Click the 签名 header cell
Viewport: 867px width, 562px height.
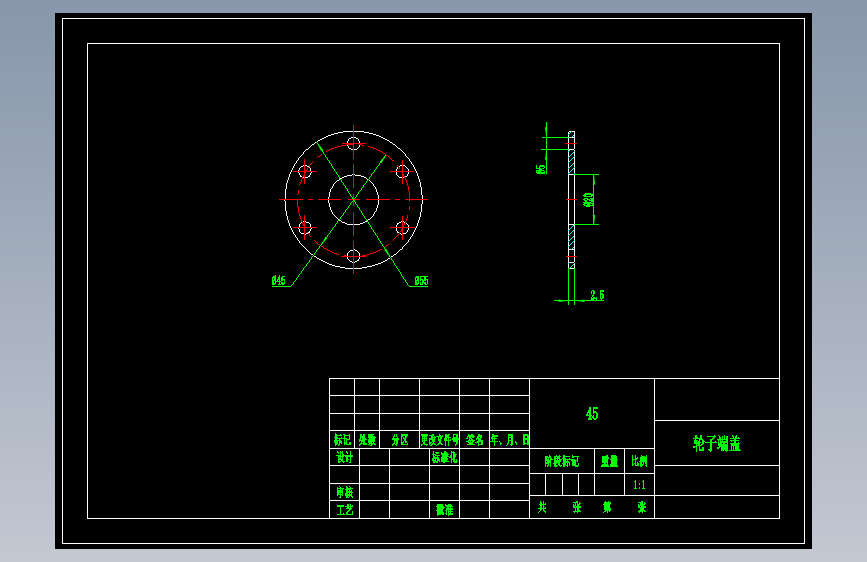coord(474,440)
